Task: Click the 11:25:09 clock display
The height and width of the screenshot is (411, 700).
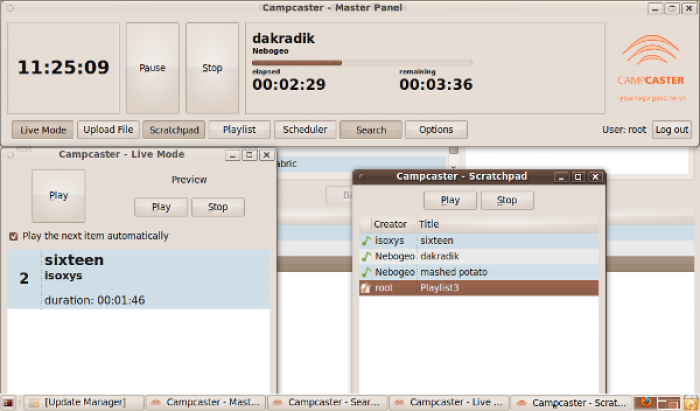Action: [63, 68]
